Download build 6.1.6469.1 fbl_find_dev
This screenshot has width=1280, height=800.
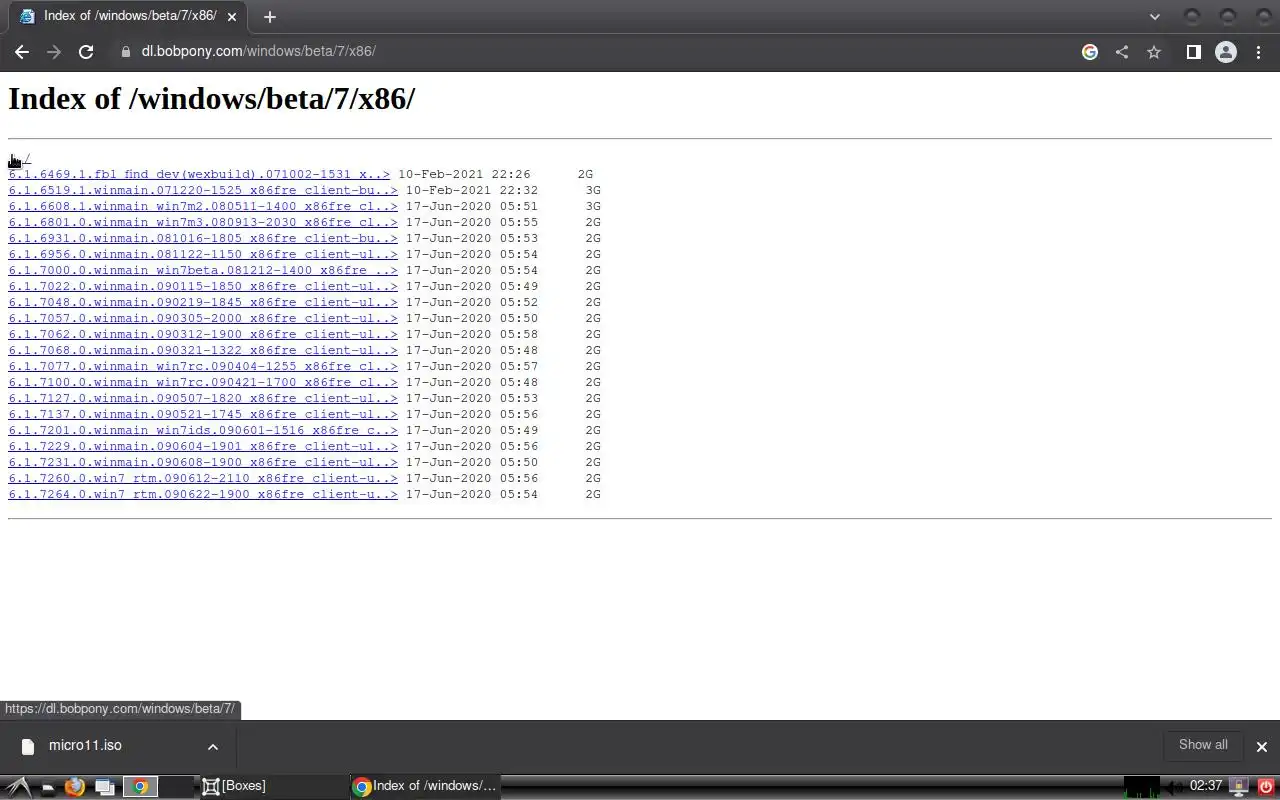(x=199, y=174)
